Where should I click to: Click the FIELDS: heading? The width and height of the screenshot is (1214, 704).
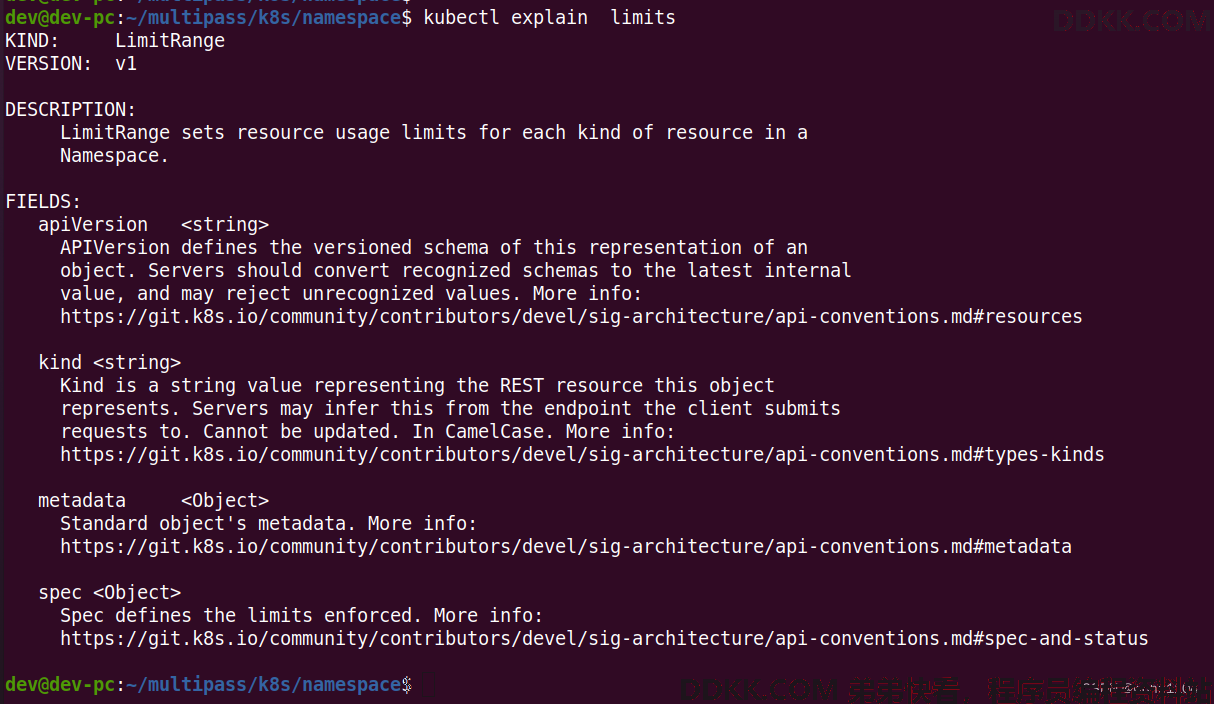(43, 202)
